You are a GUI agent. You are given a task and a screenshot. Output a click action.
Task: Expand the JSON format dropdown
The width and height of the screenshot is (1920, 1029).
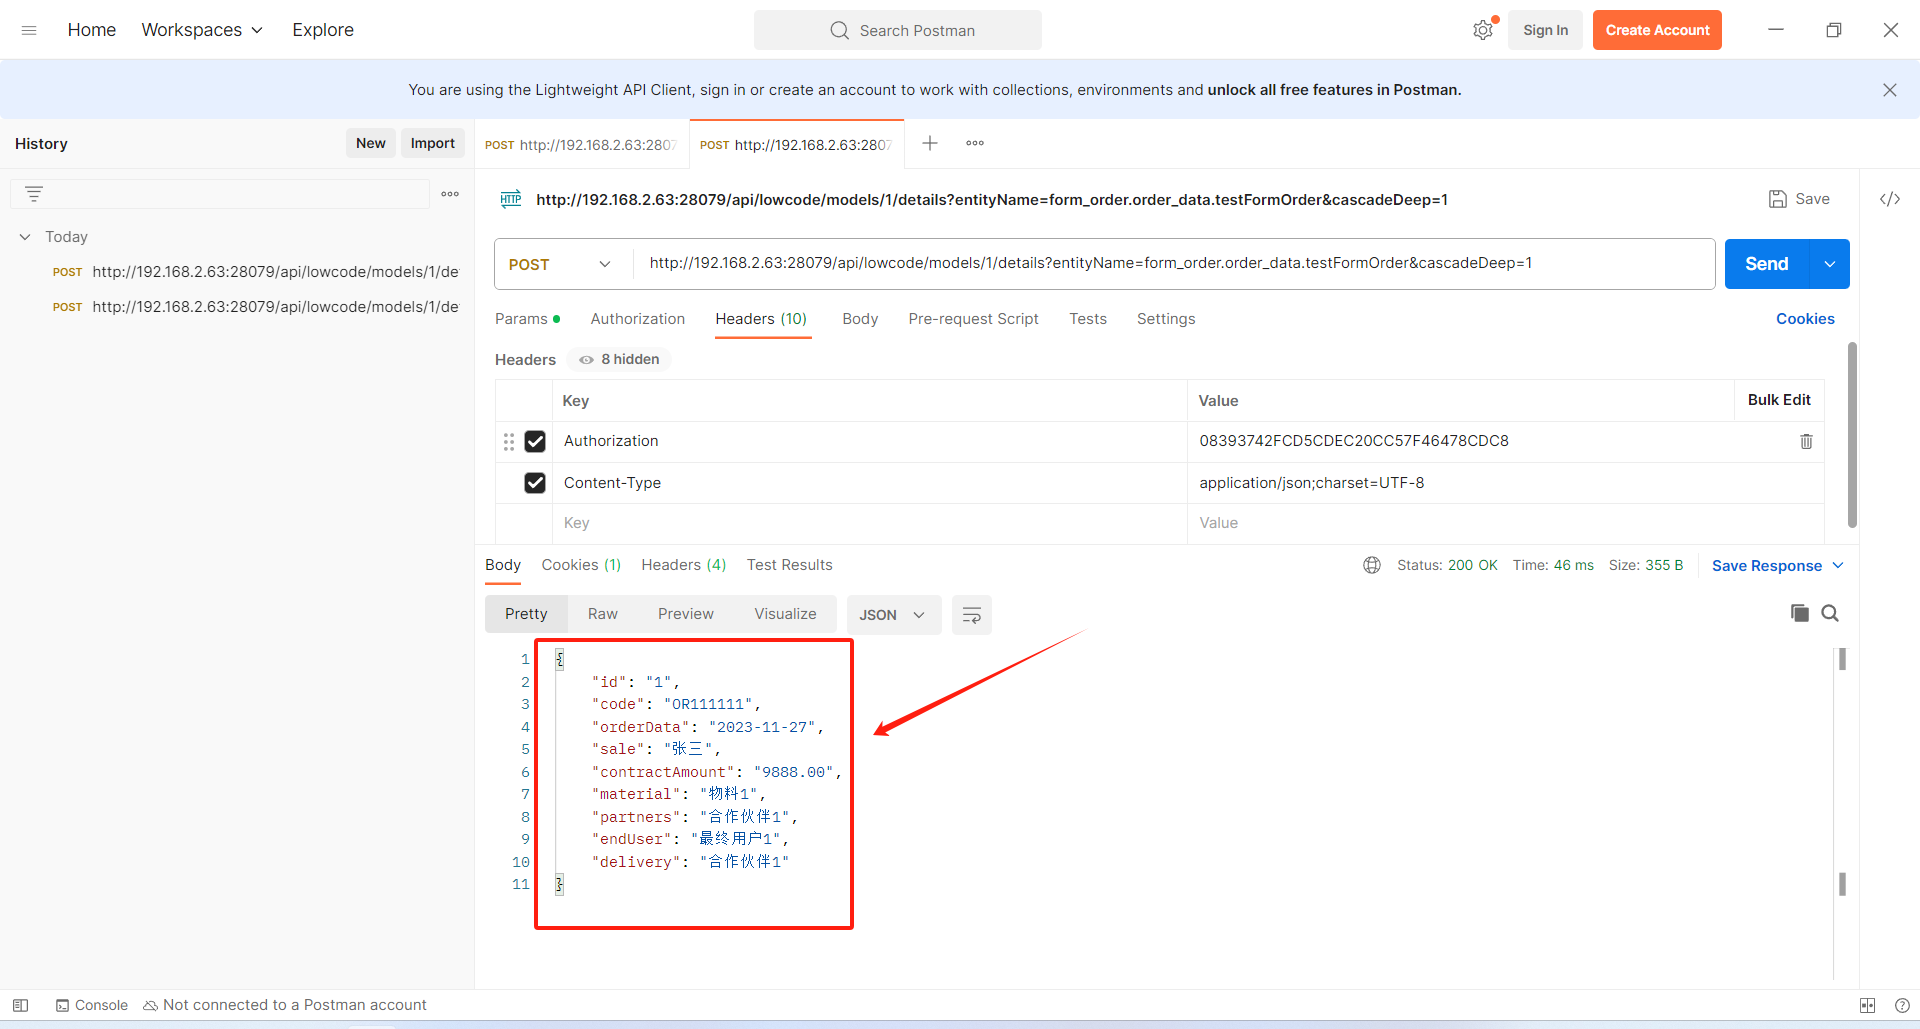pos(892,615)
